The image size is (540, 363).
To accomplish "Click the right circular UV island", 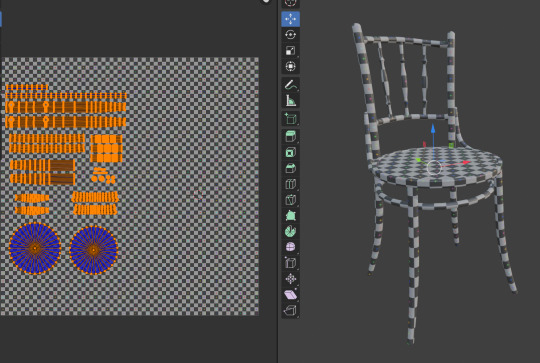I will coord(94,250).
